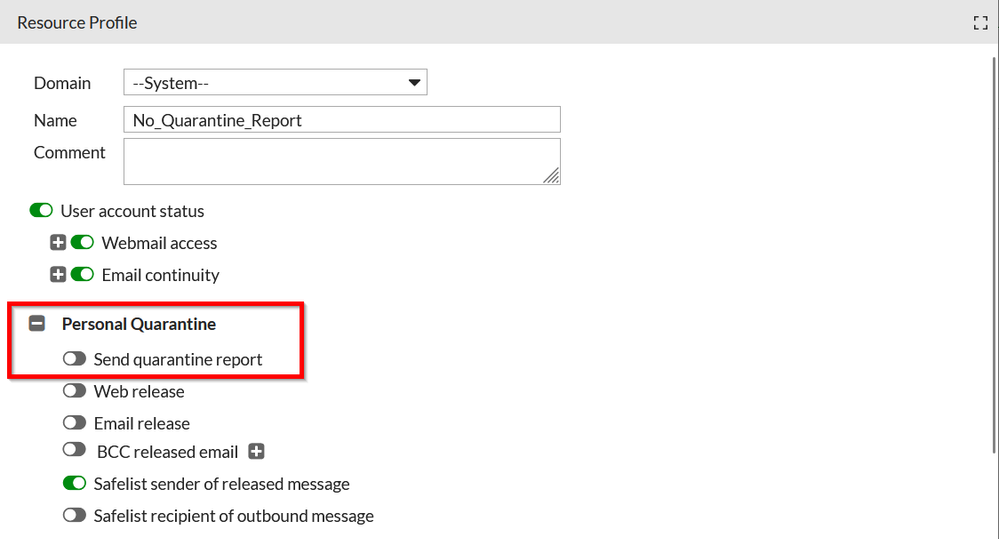Click the 'Web release' label
999x539 pixels.
click(139, 391)
